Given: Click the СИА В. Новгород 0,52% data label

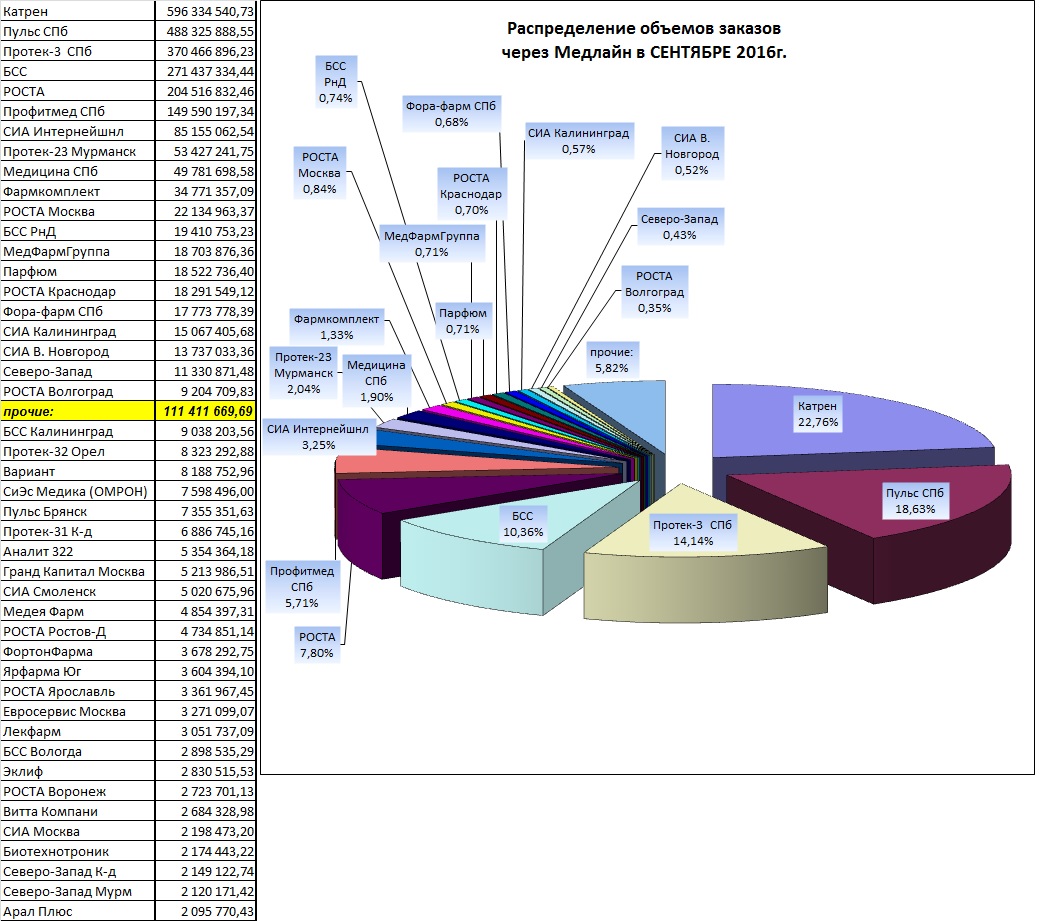Looking at the screenshot, I should [x=692, y=154].
